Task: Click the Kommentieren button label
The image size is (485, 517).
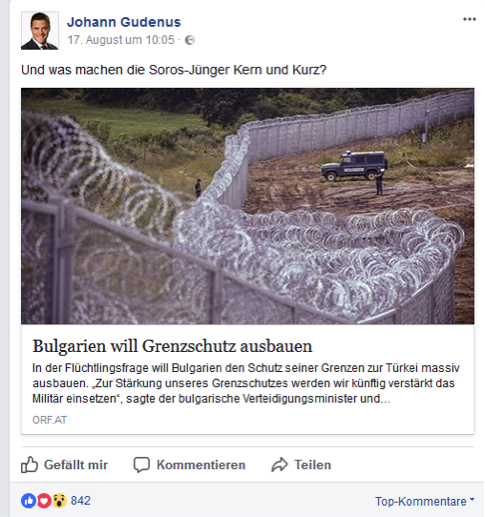Action: click(201, 465)
